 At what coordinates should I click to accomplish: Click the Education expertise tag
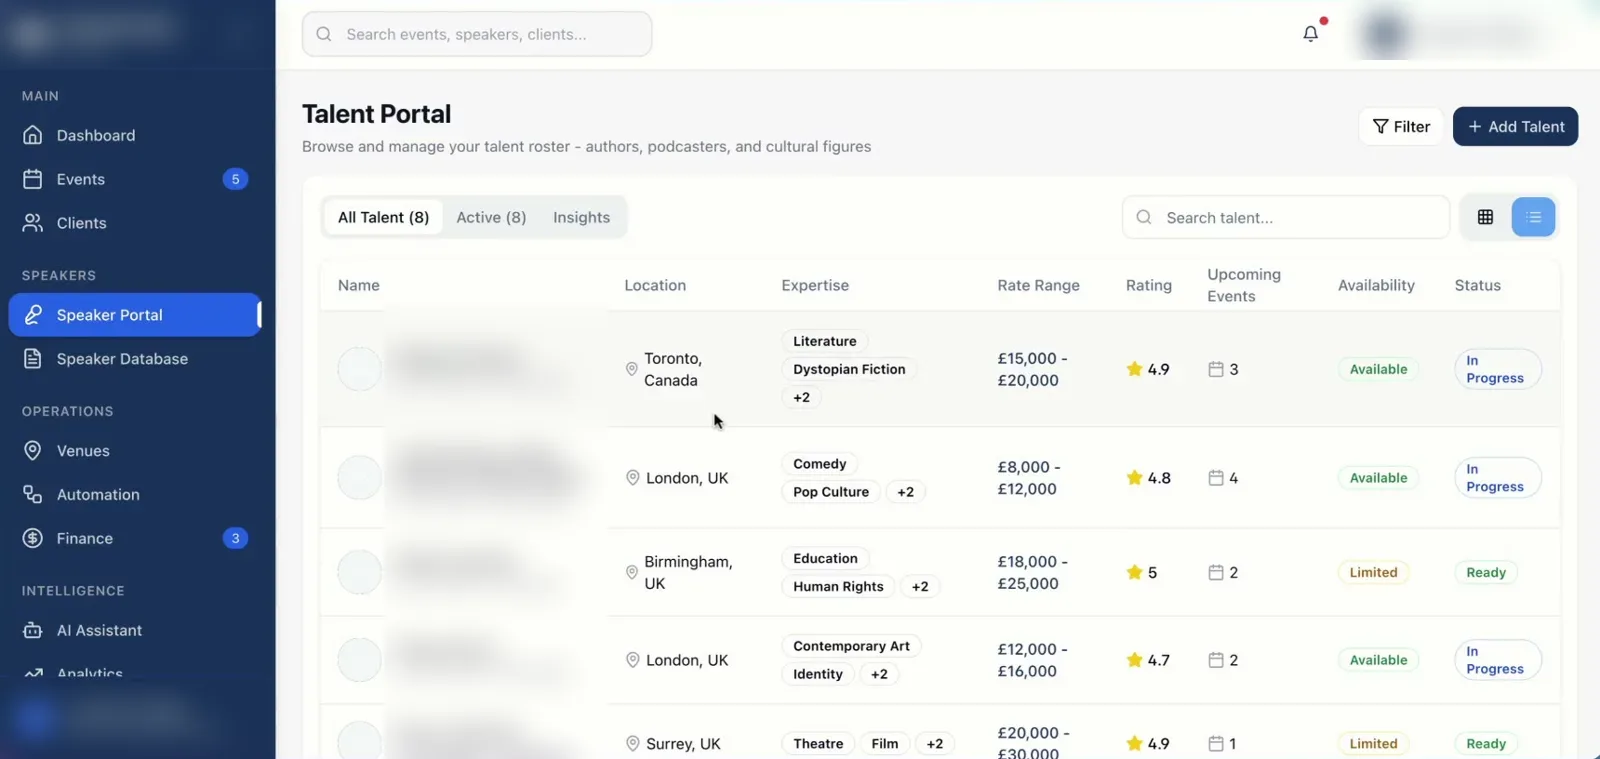825,559
